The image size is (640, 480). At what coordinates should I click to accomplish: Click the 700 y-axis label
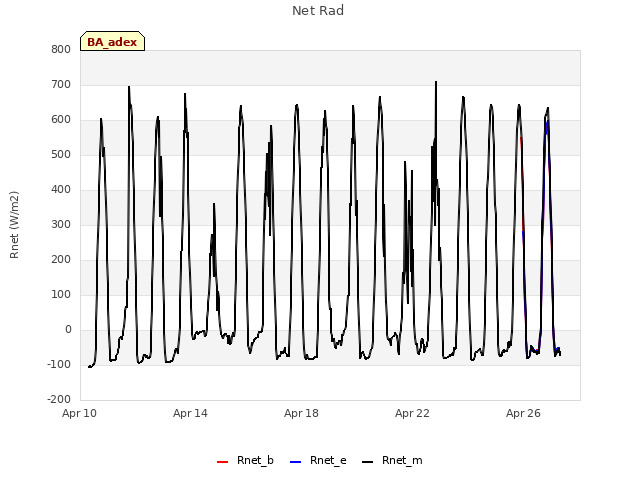[61, 85]
